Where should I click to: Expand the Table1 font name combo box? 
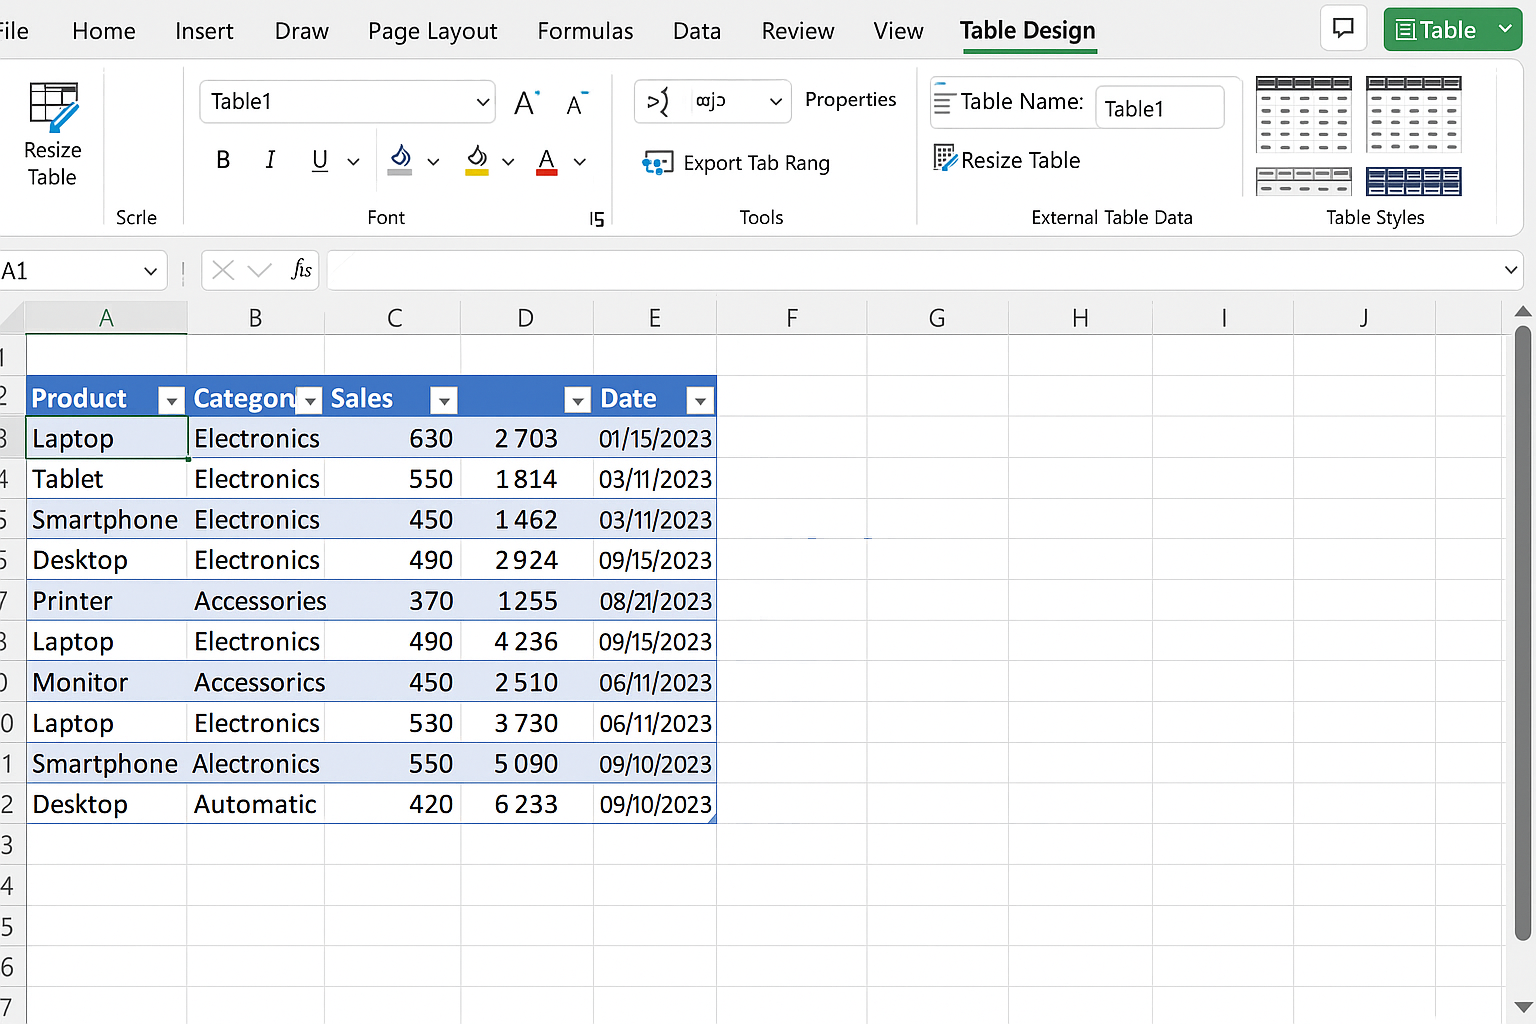483,102
